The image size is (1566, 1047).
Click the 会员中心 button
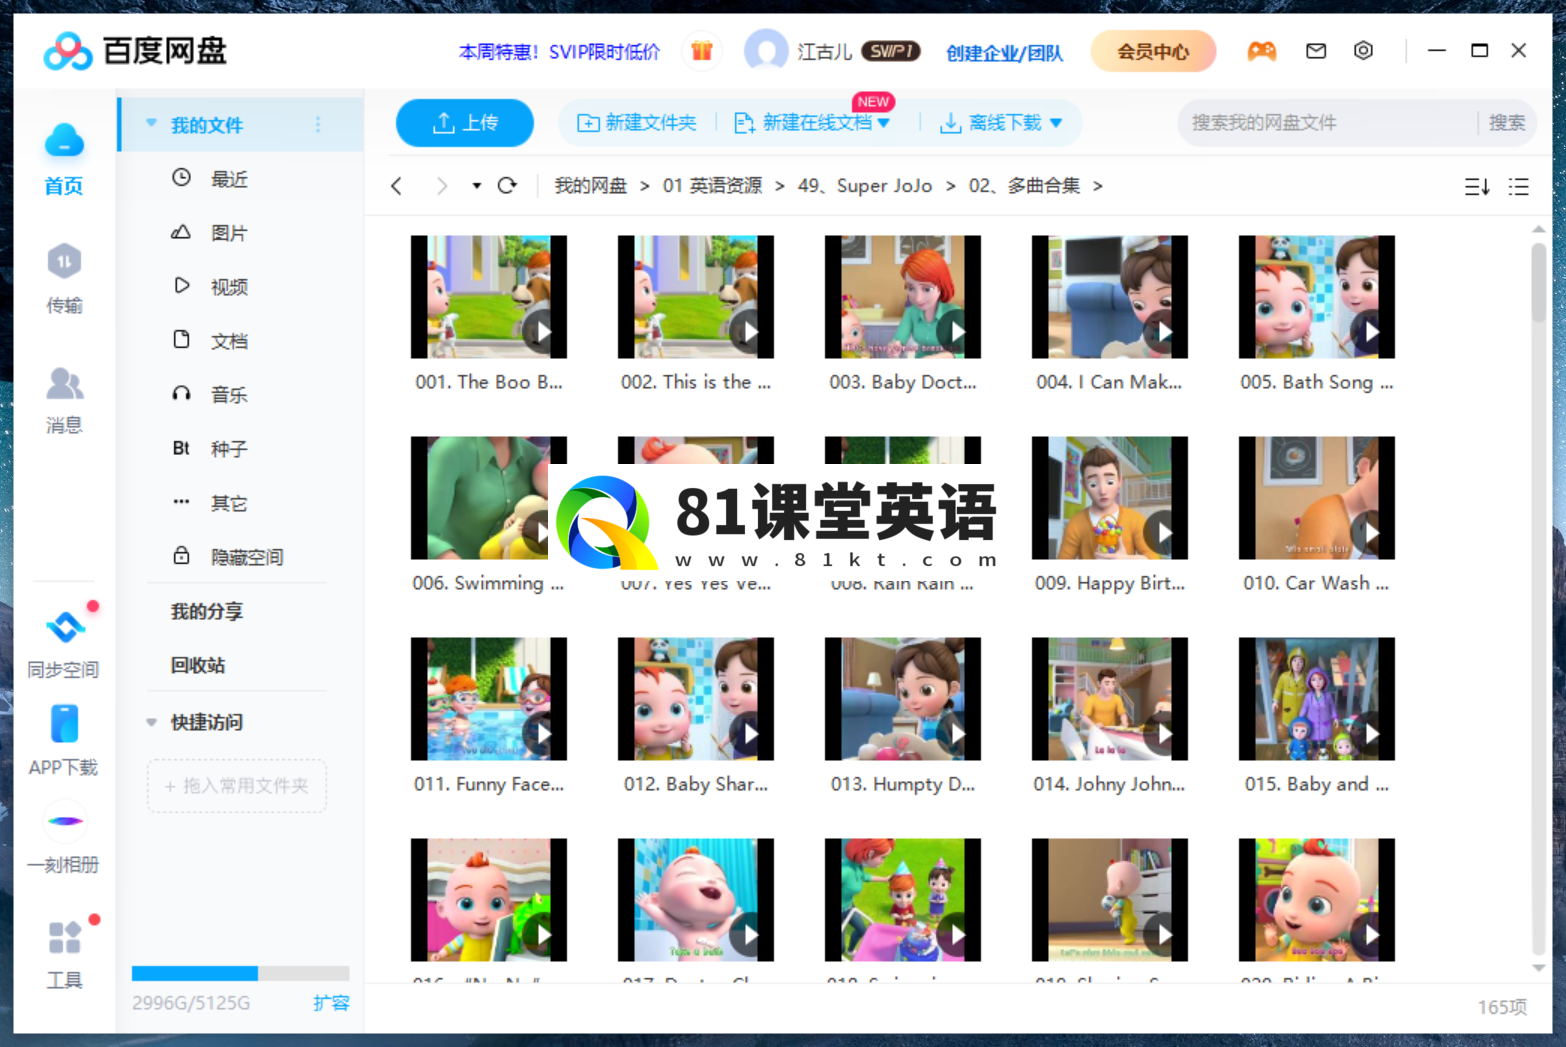pyautogui.click(x=1153, y=51)
